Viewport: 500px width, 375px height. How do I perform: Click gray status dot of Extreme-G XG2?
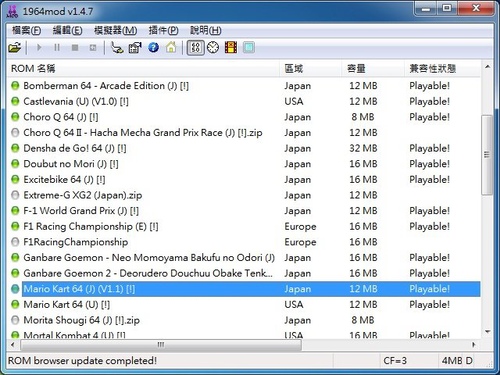tap(15, 195)
